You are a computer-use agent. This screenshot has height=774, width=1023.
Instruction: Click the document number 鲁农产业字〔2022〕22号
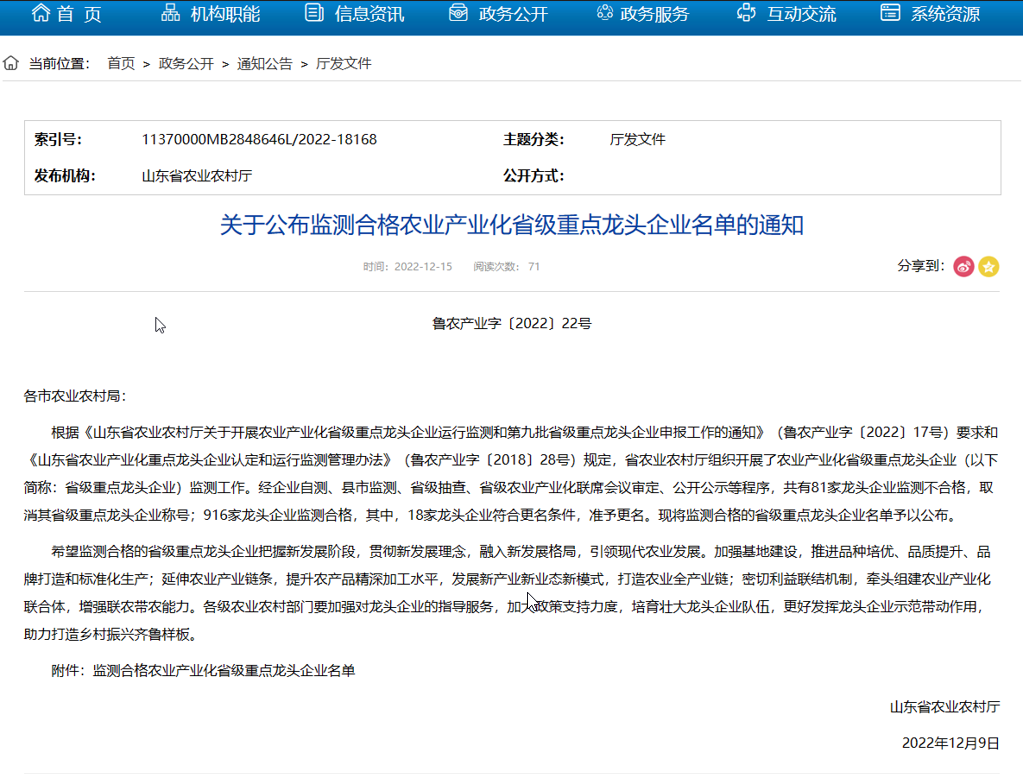(x=512, y=323)
